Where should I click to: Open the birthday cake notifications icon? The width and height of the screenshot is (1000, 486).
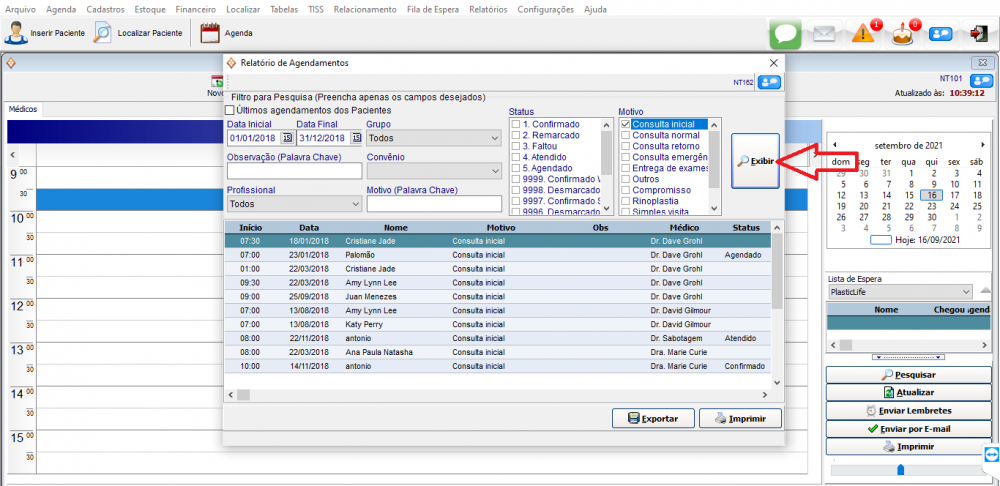click(903, 33)
